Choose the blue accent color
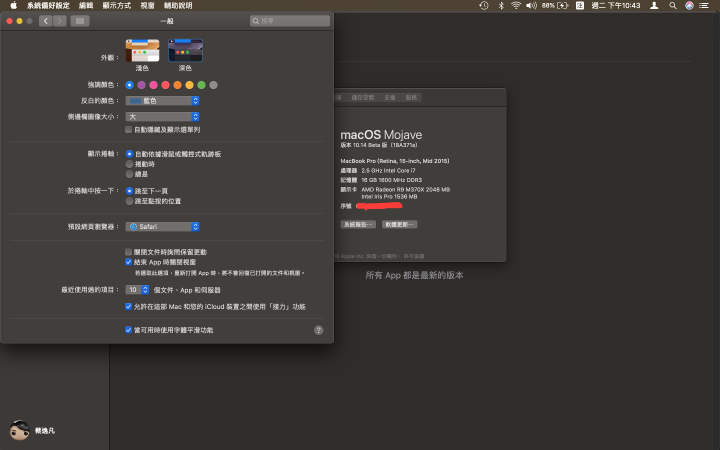This screenshot has height=450, width=720. point(129,85)
